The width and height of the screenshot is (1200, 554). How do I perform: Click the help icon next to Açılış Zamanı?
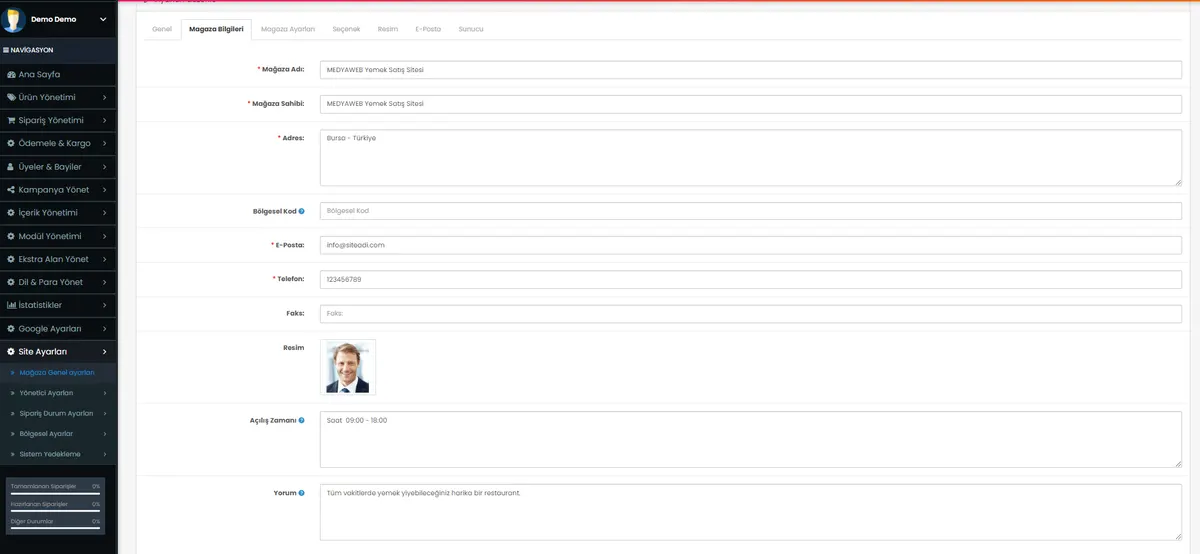click(x=301, y=421)
